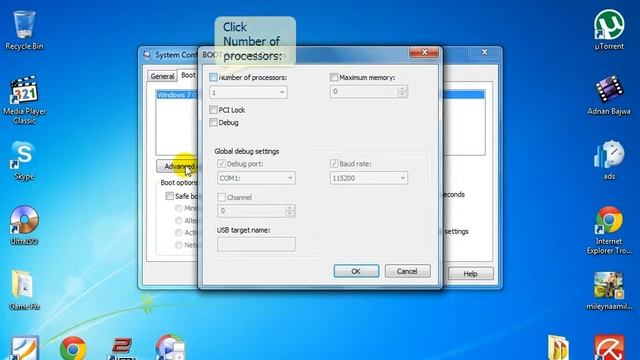This screenshot has width=640, height=360.
Task: Open the UltraISO desktop shortcut
Action: click(24, 224)
